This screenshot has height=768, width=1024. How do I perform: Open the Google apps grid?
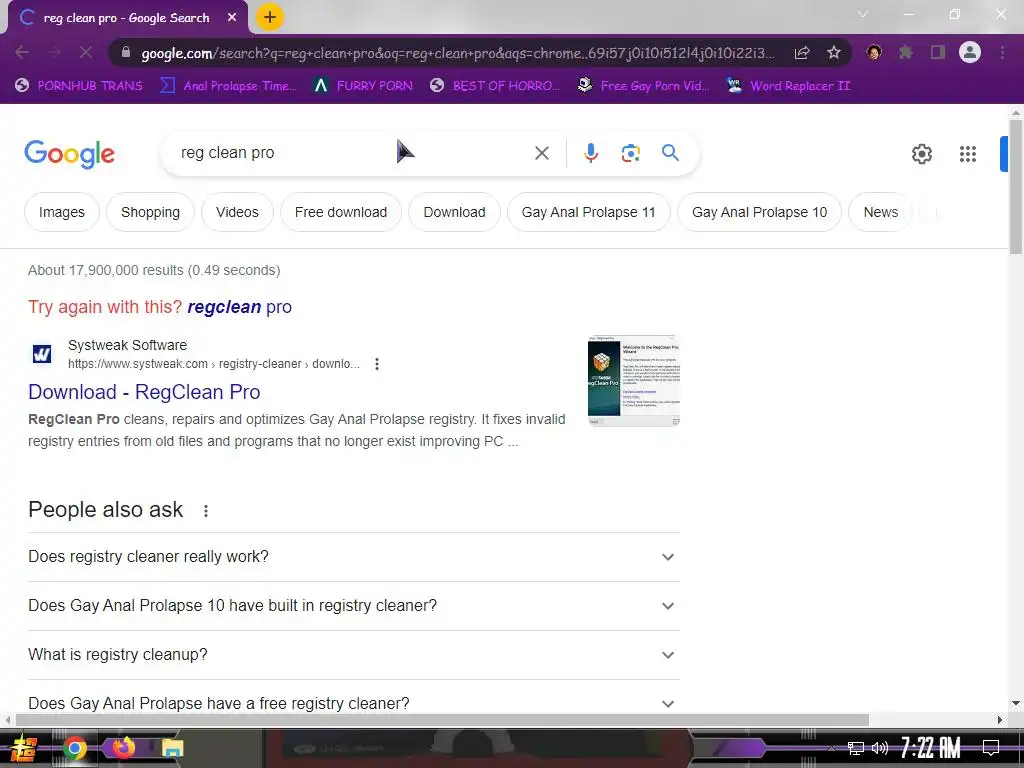coord(967,154)
